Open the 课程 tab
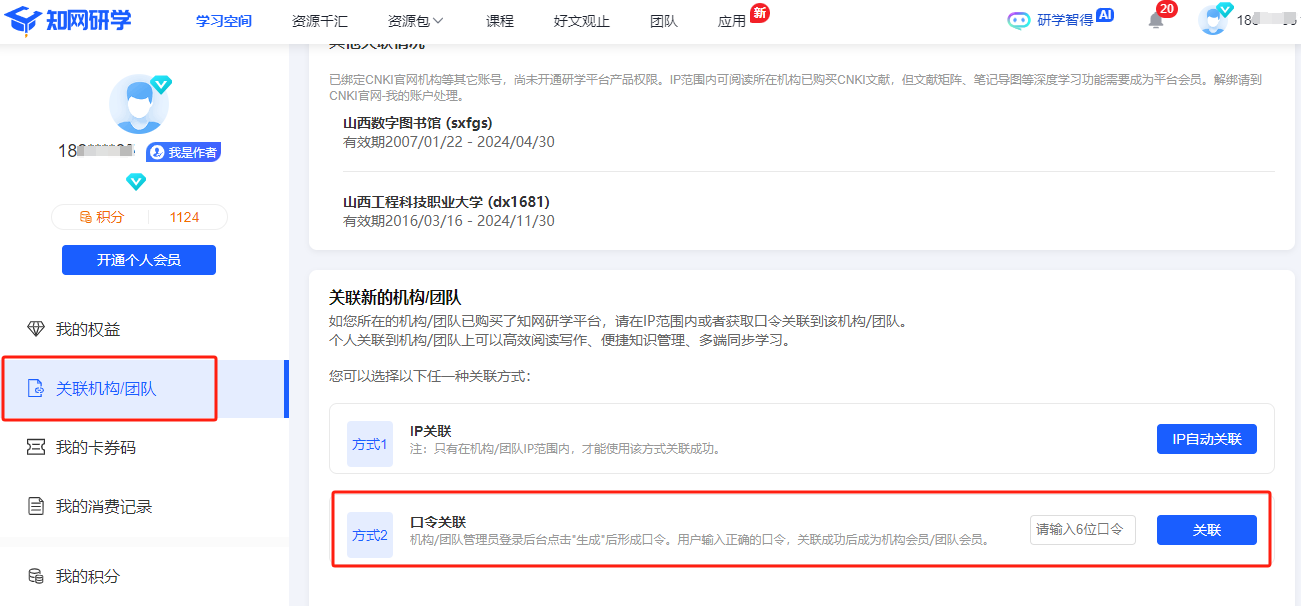The height and width of the screenshot is (606, 1301). click(500, 21)
